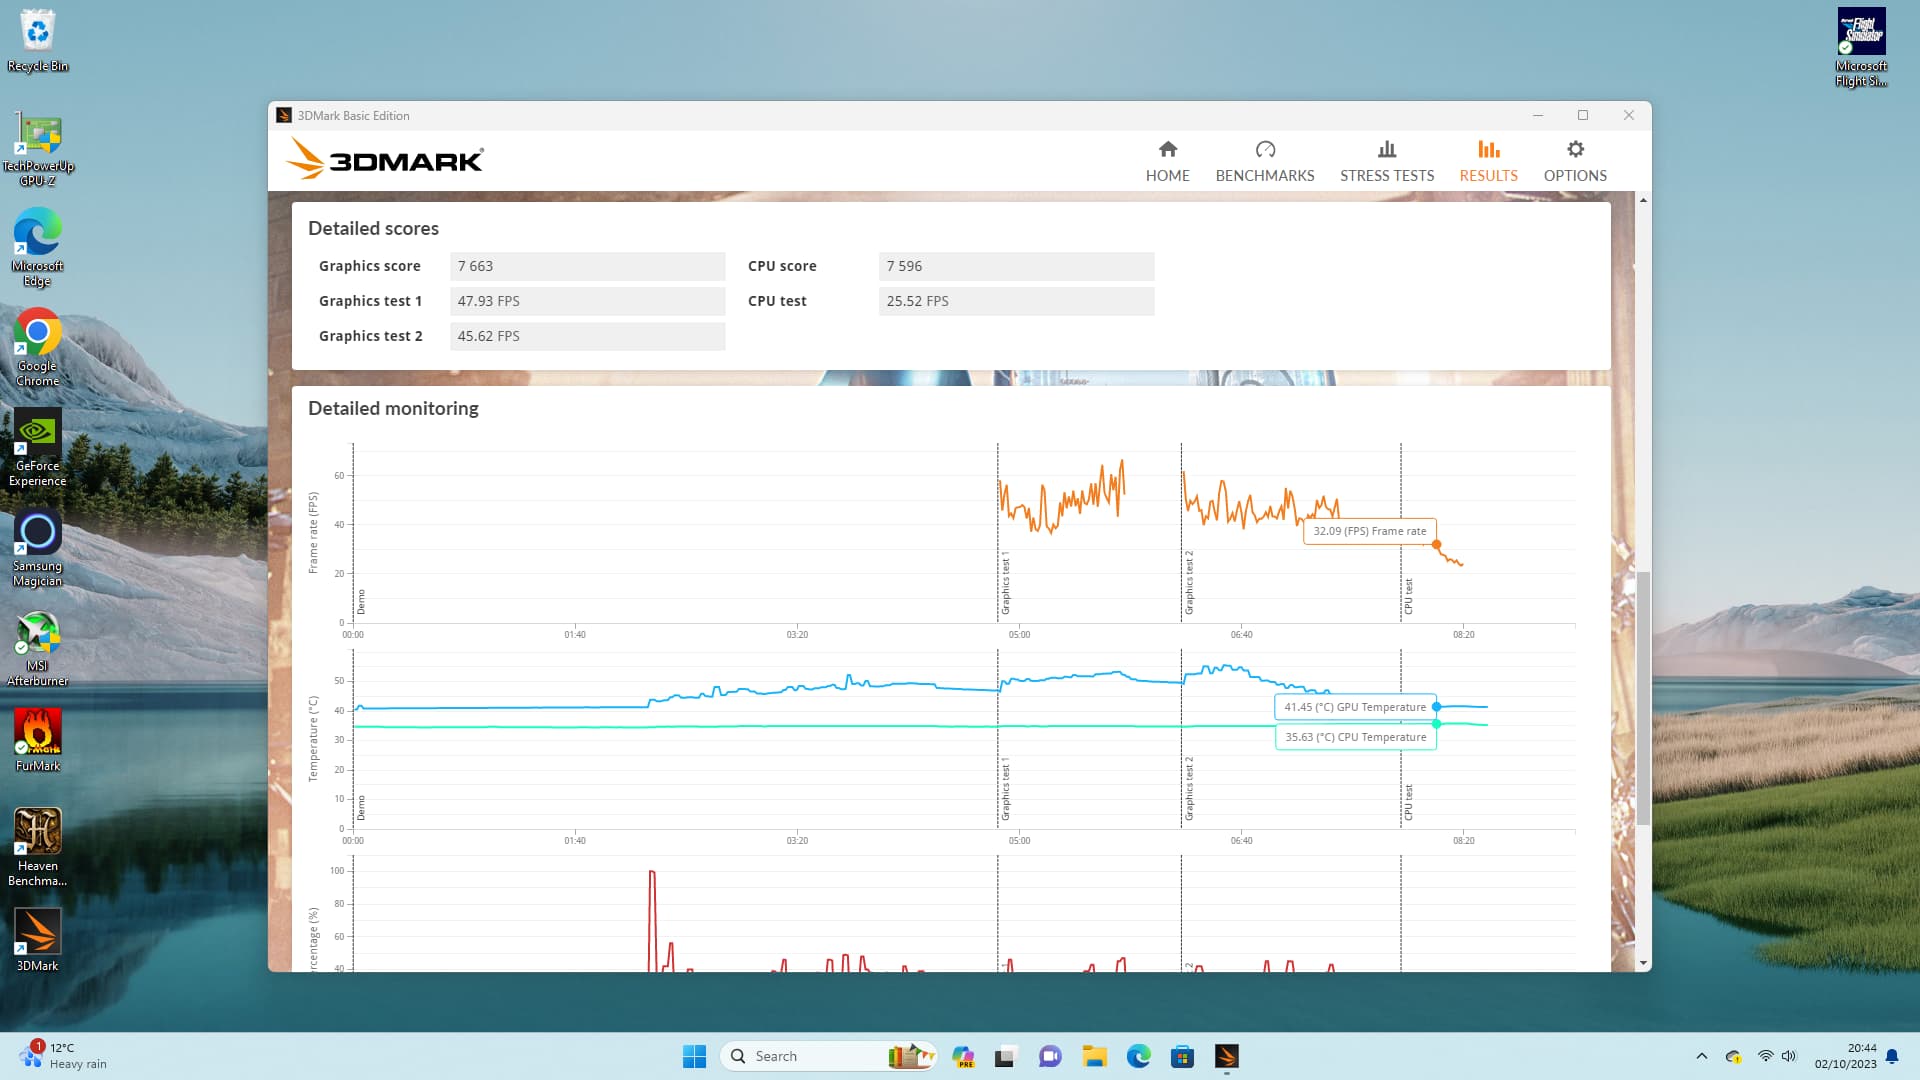Click the taskbar Search box

coord(810,1056)
